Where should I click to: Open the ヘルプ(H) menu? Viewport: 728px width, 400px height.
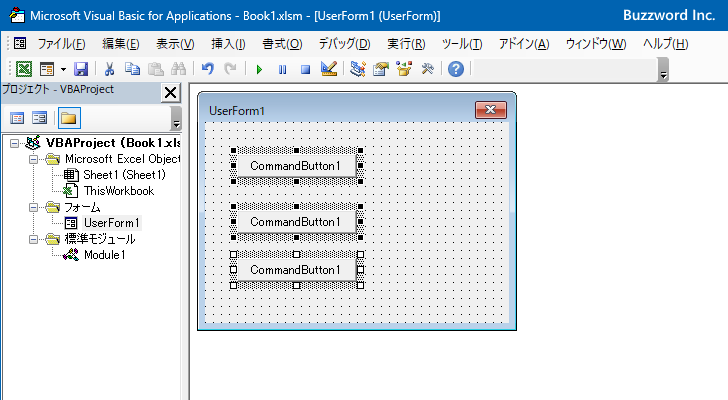click(x=665, y=44)
